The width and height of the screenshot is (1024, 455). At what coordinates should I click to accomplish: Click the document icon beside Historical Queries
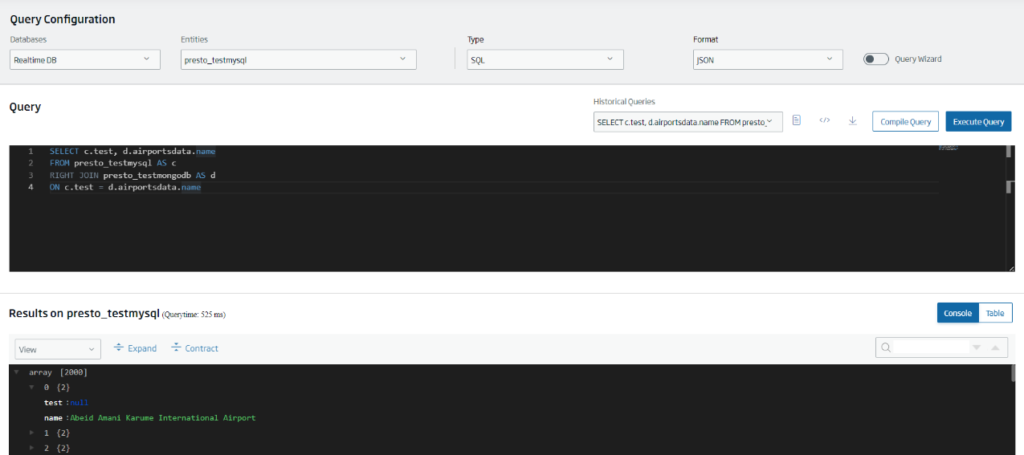coord(796,121)
